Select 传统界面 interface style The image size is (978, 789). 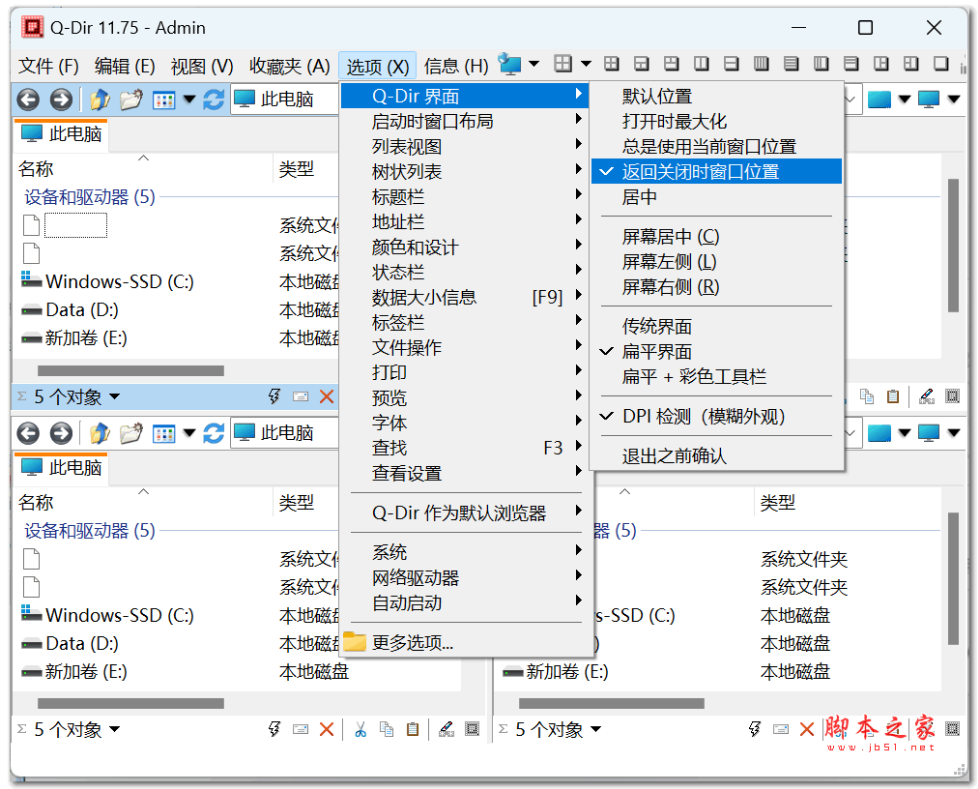717,326
